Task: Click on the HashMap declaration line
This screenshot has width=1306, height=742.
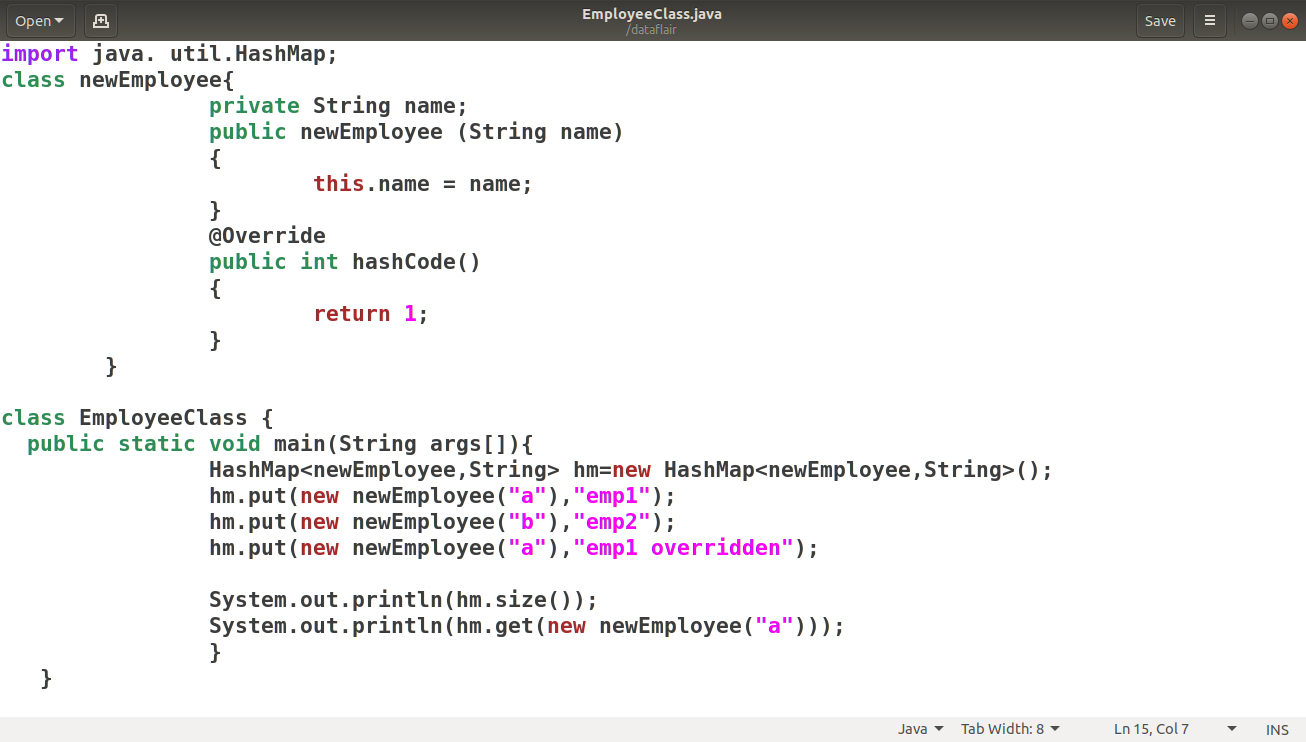Action: 631,470
